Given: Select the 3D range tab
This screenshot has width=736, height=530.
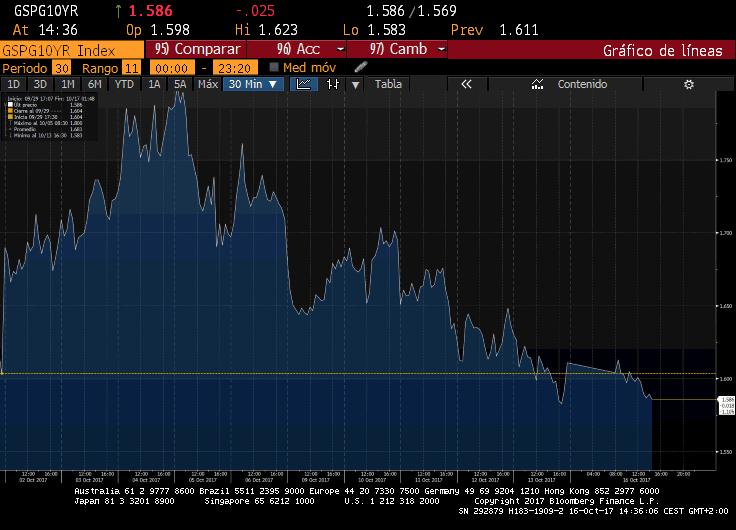Looking at the screenshot, I should click(40, 84).
